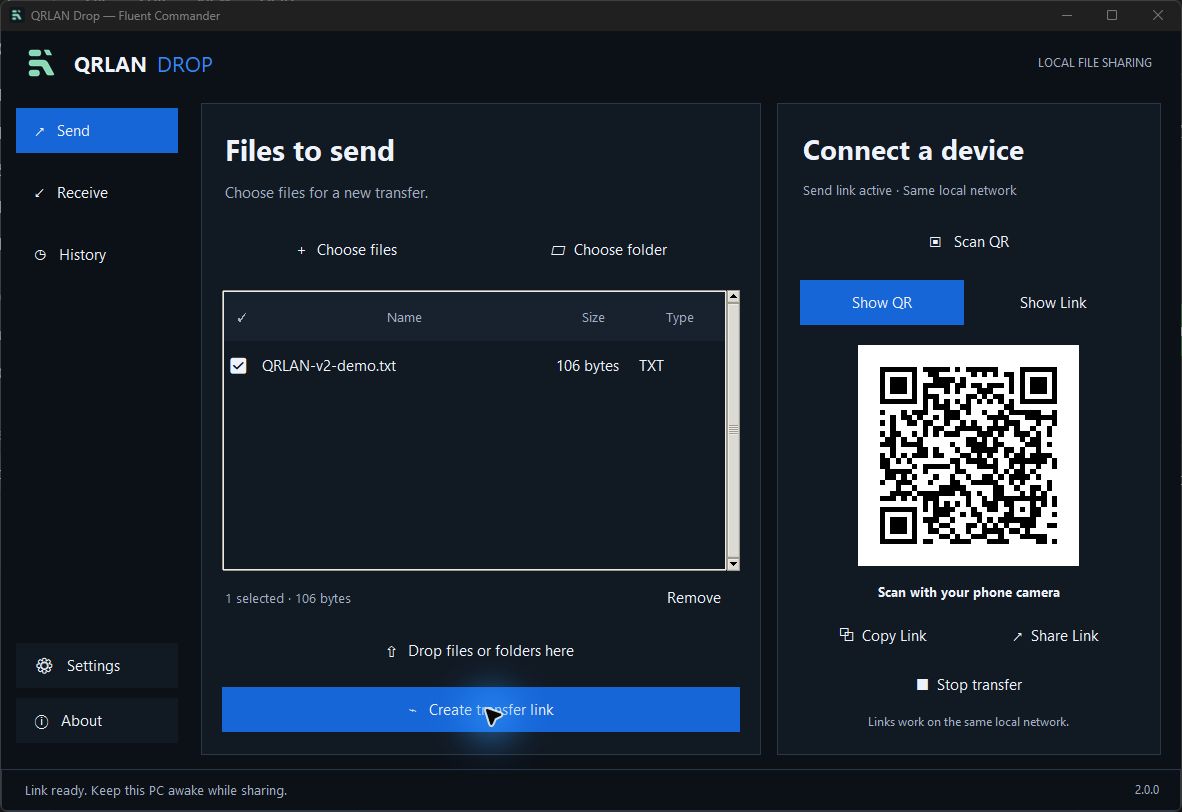Click the app icon in title bar
Image resolution: width=1182 pixels, height=812 pixels.
16,15
